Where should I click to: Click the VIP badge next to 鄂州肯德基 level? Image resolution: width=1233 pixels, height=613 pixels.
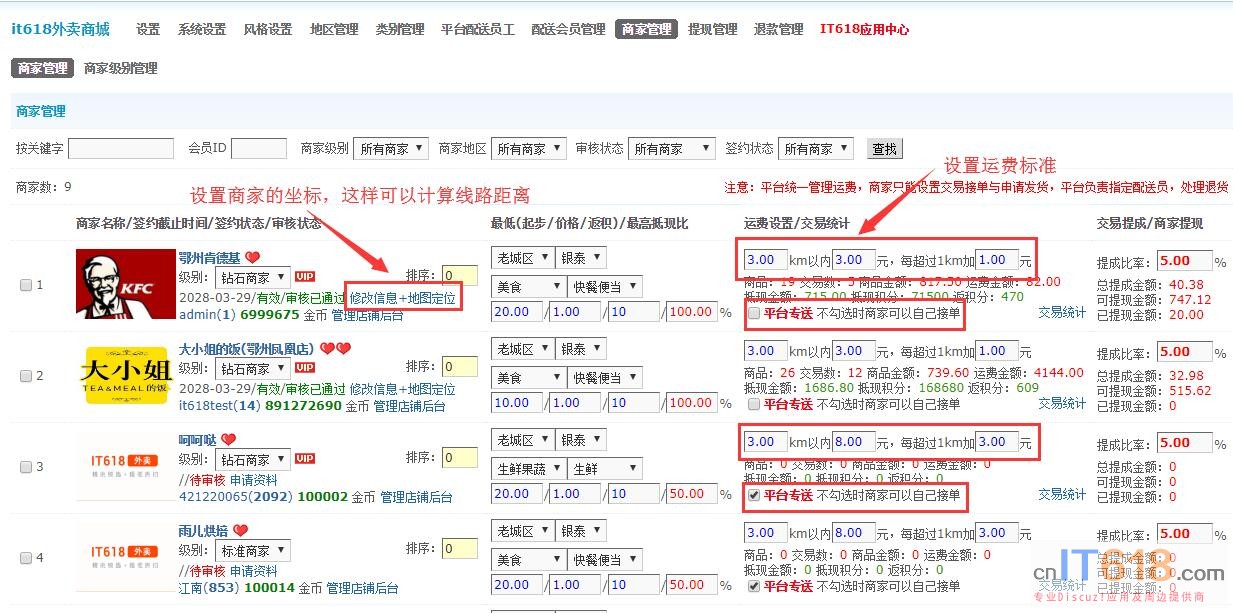(305, 277)
